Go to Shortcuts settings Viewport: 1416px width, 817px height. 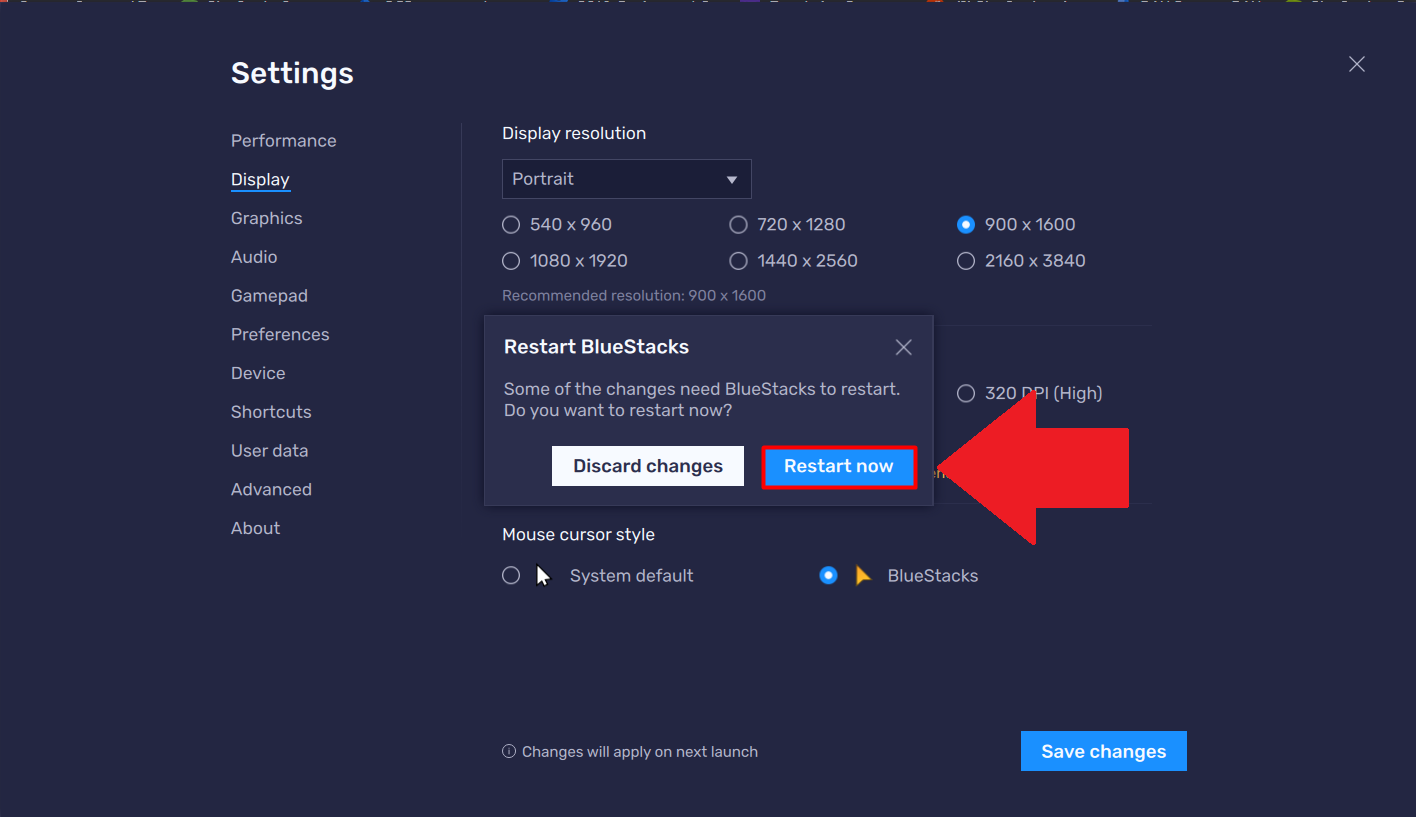(x=271, y=412)
